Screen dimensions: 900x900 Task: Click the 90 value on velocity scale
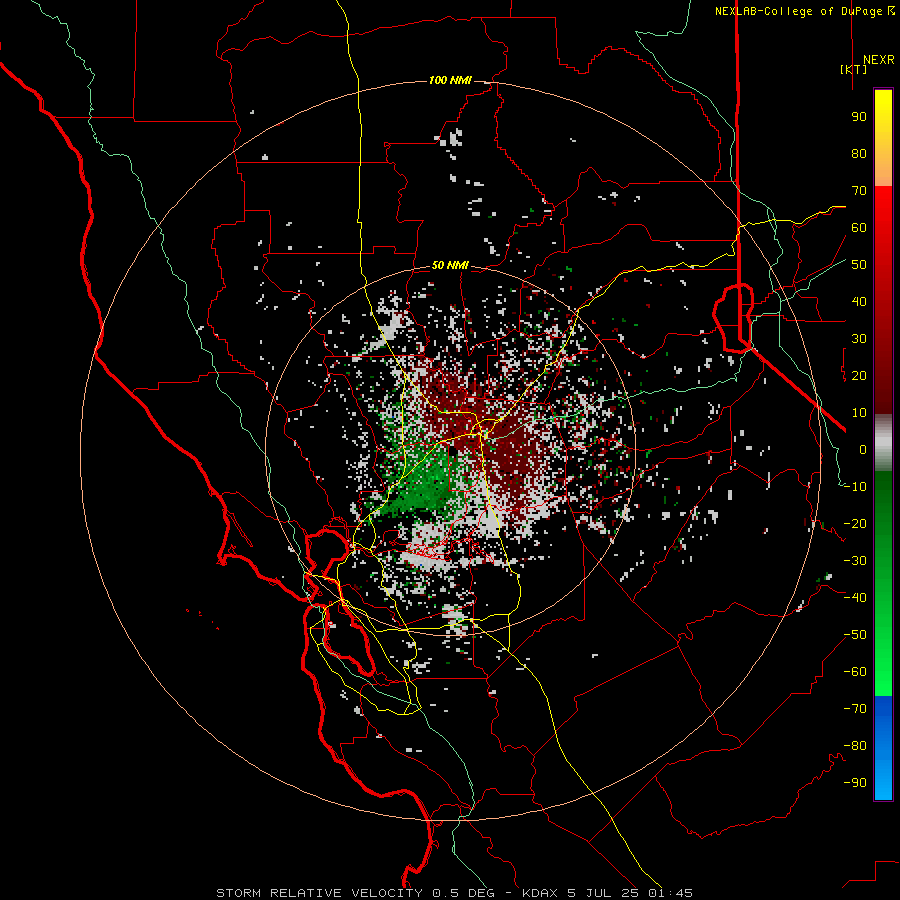click(859, 117)
